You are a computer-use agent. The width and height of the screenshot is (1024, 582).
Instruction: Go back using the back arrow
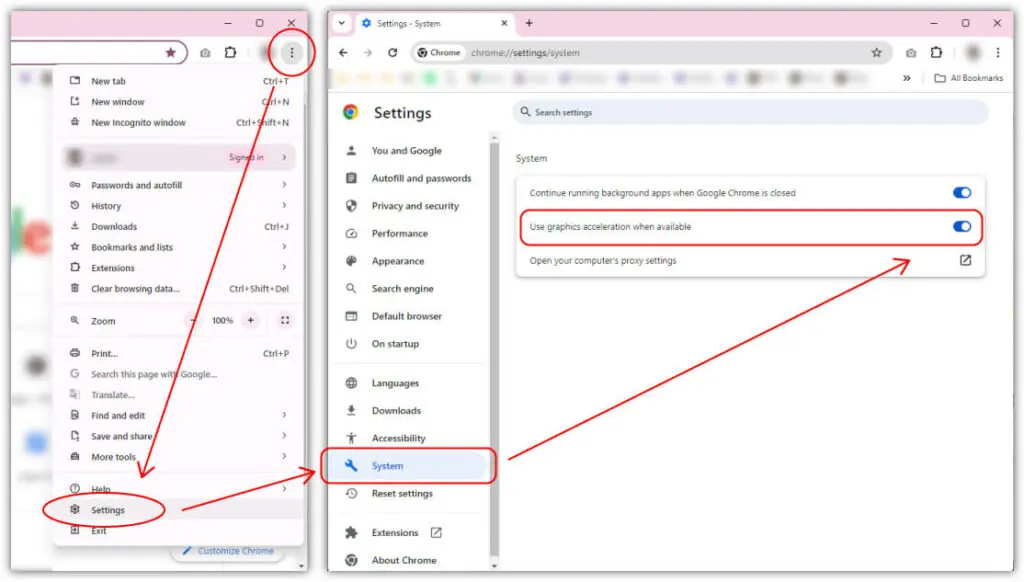coord(343,53)
